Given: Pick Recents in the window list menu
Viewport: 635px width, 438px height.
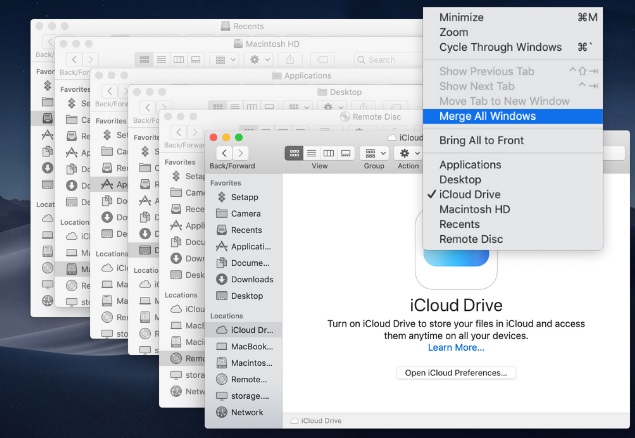Looking at the screenshot, I should pyautogui.click(x=512, y=225).
